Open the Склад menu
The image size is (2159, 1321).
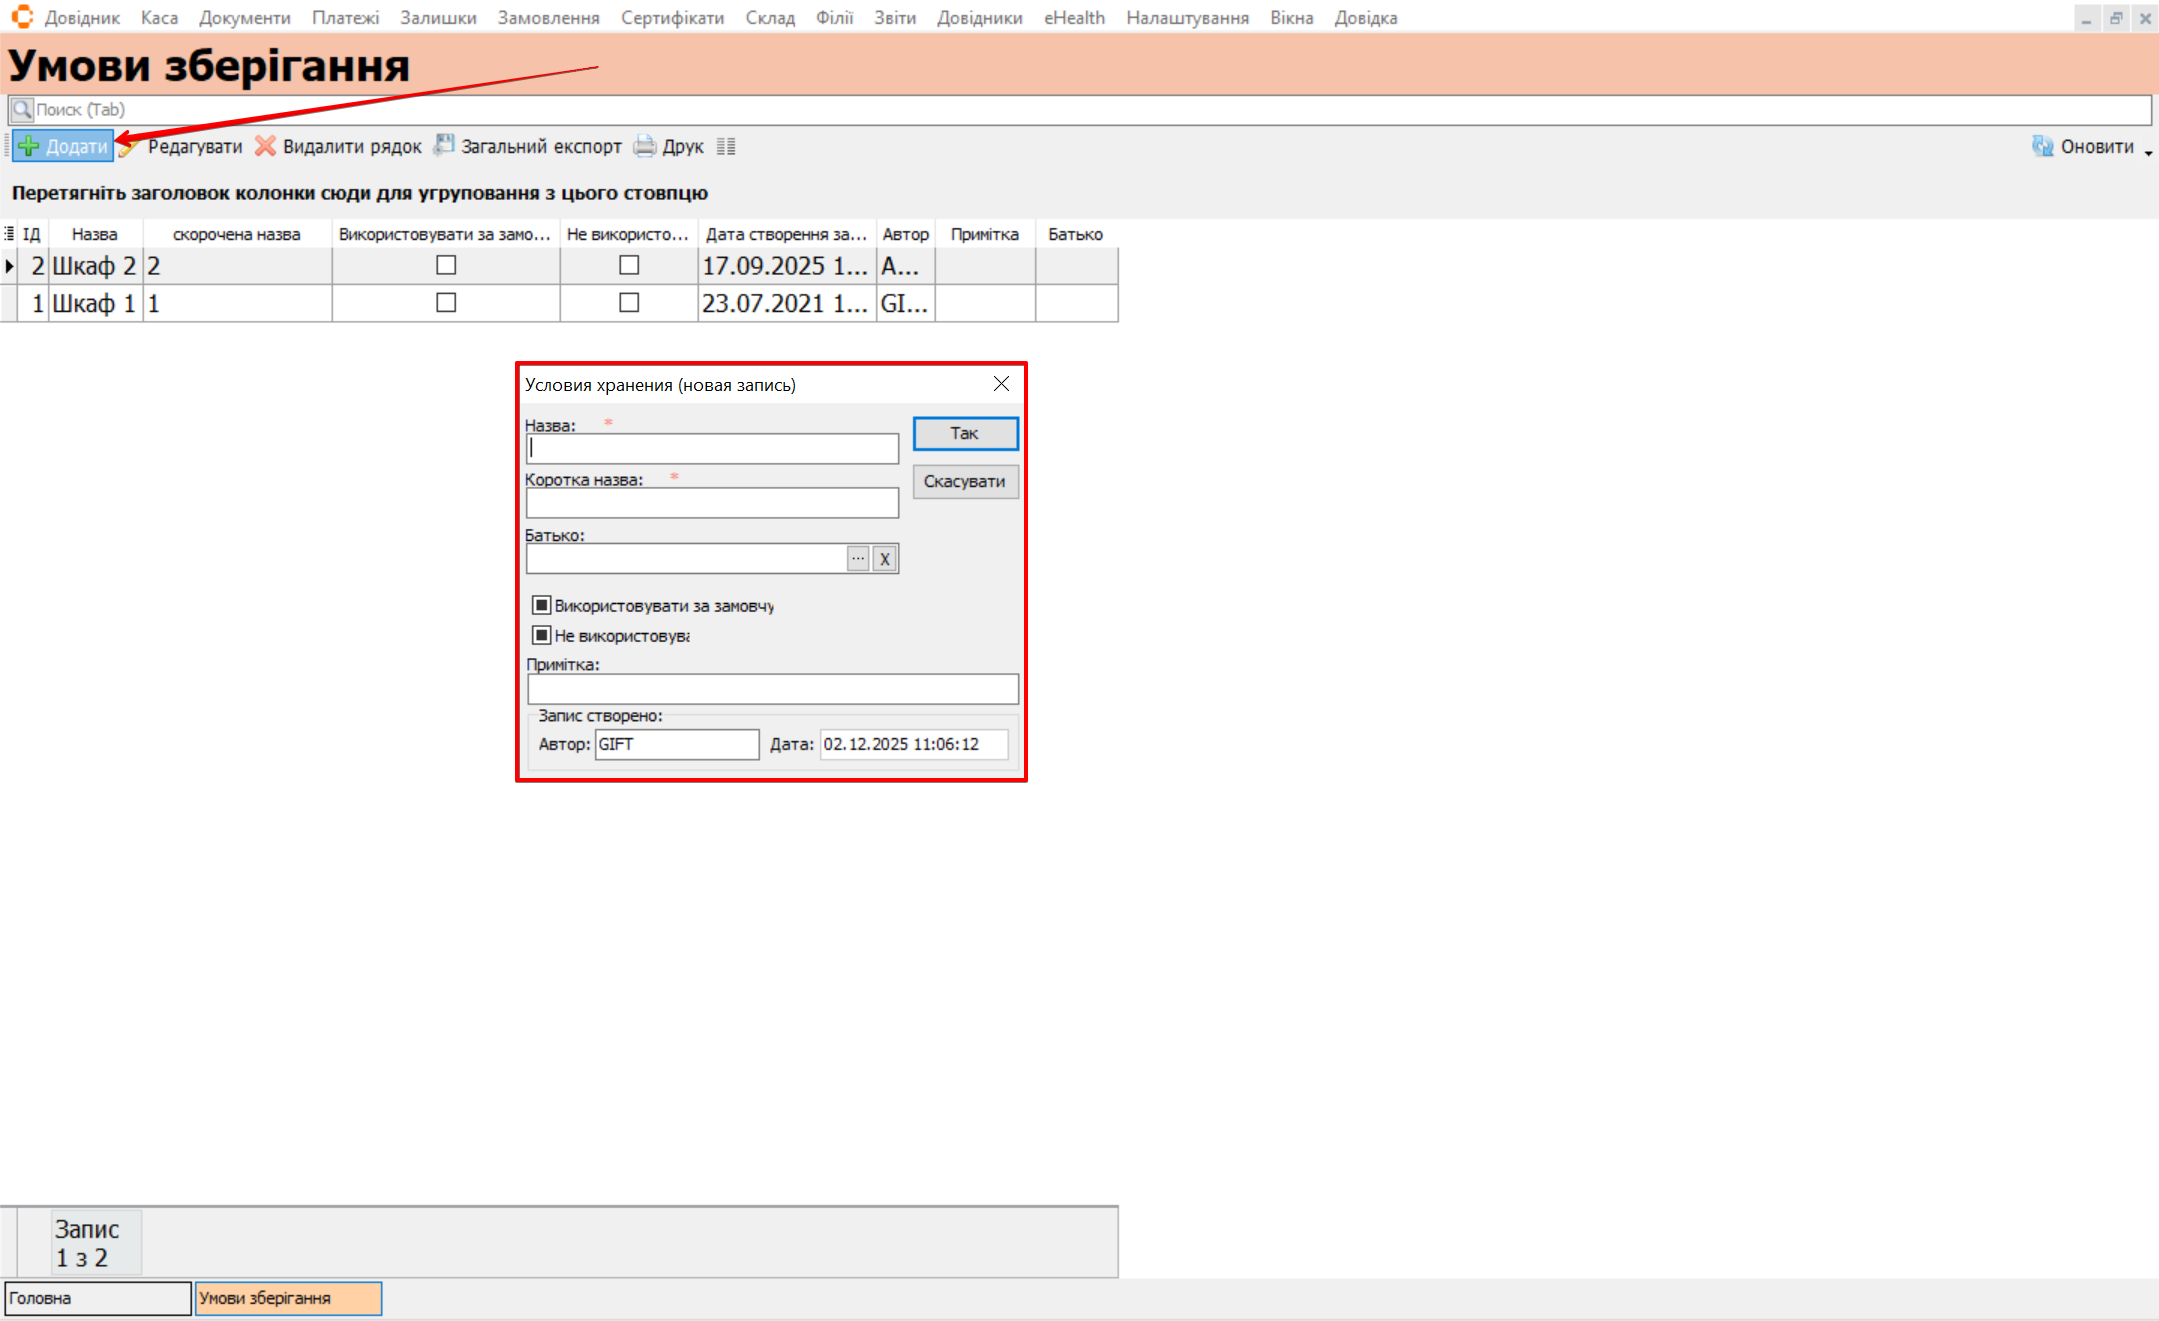point(769,18)
